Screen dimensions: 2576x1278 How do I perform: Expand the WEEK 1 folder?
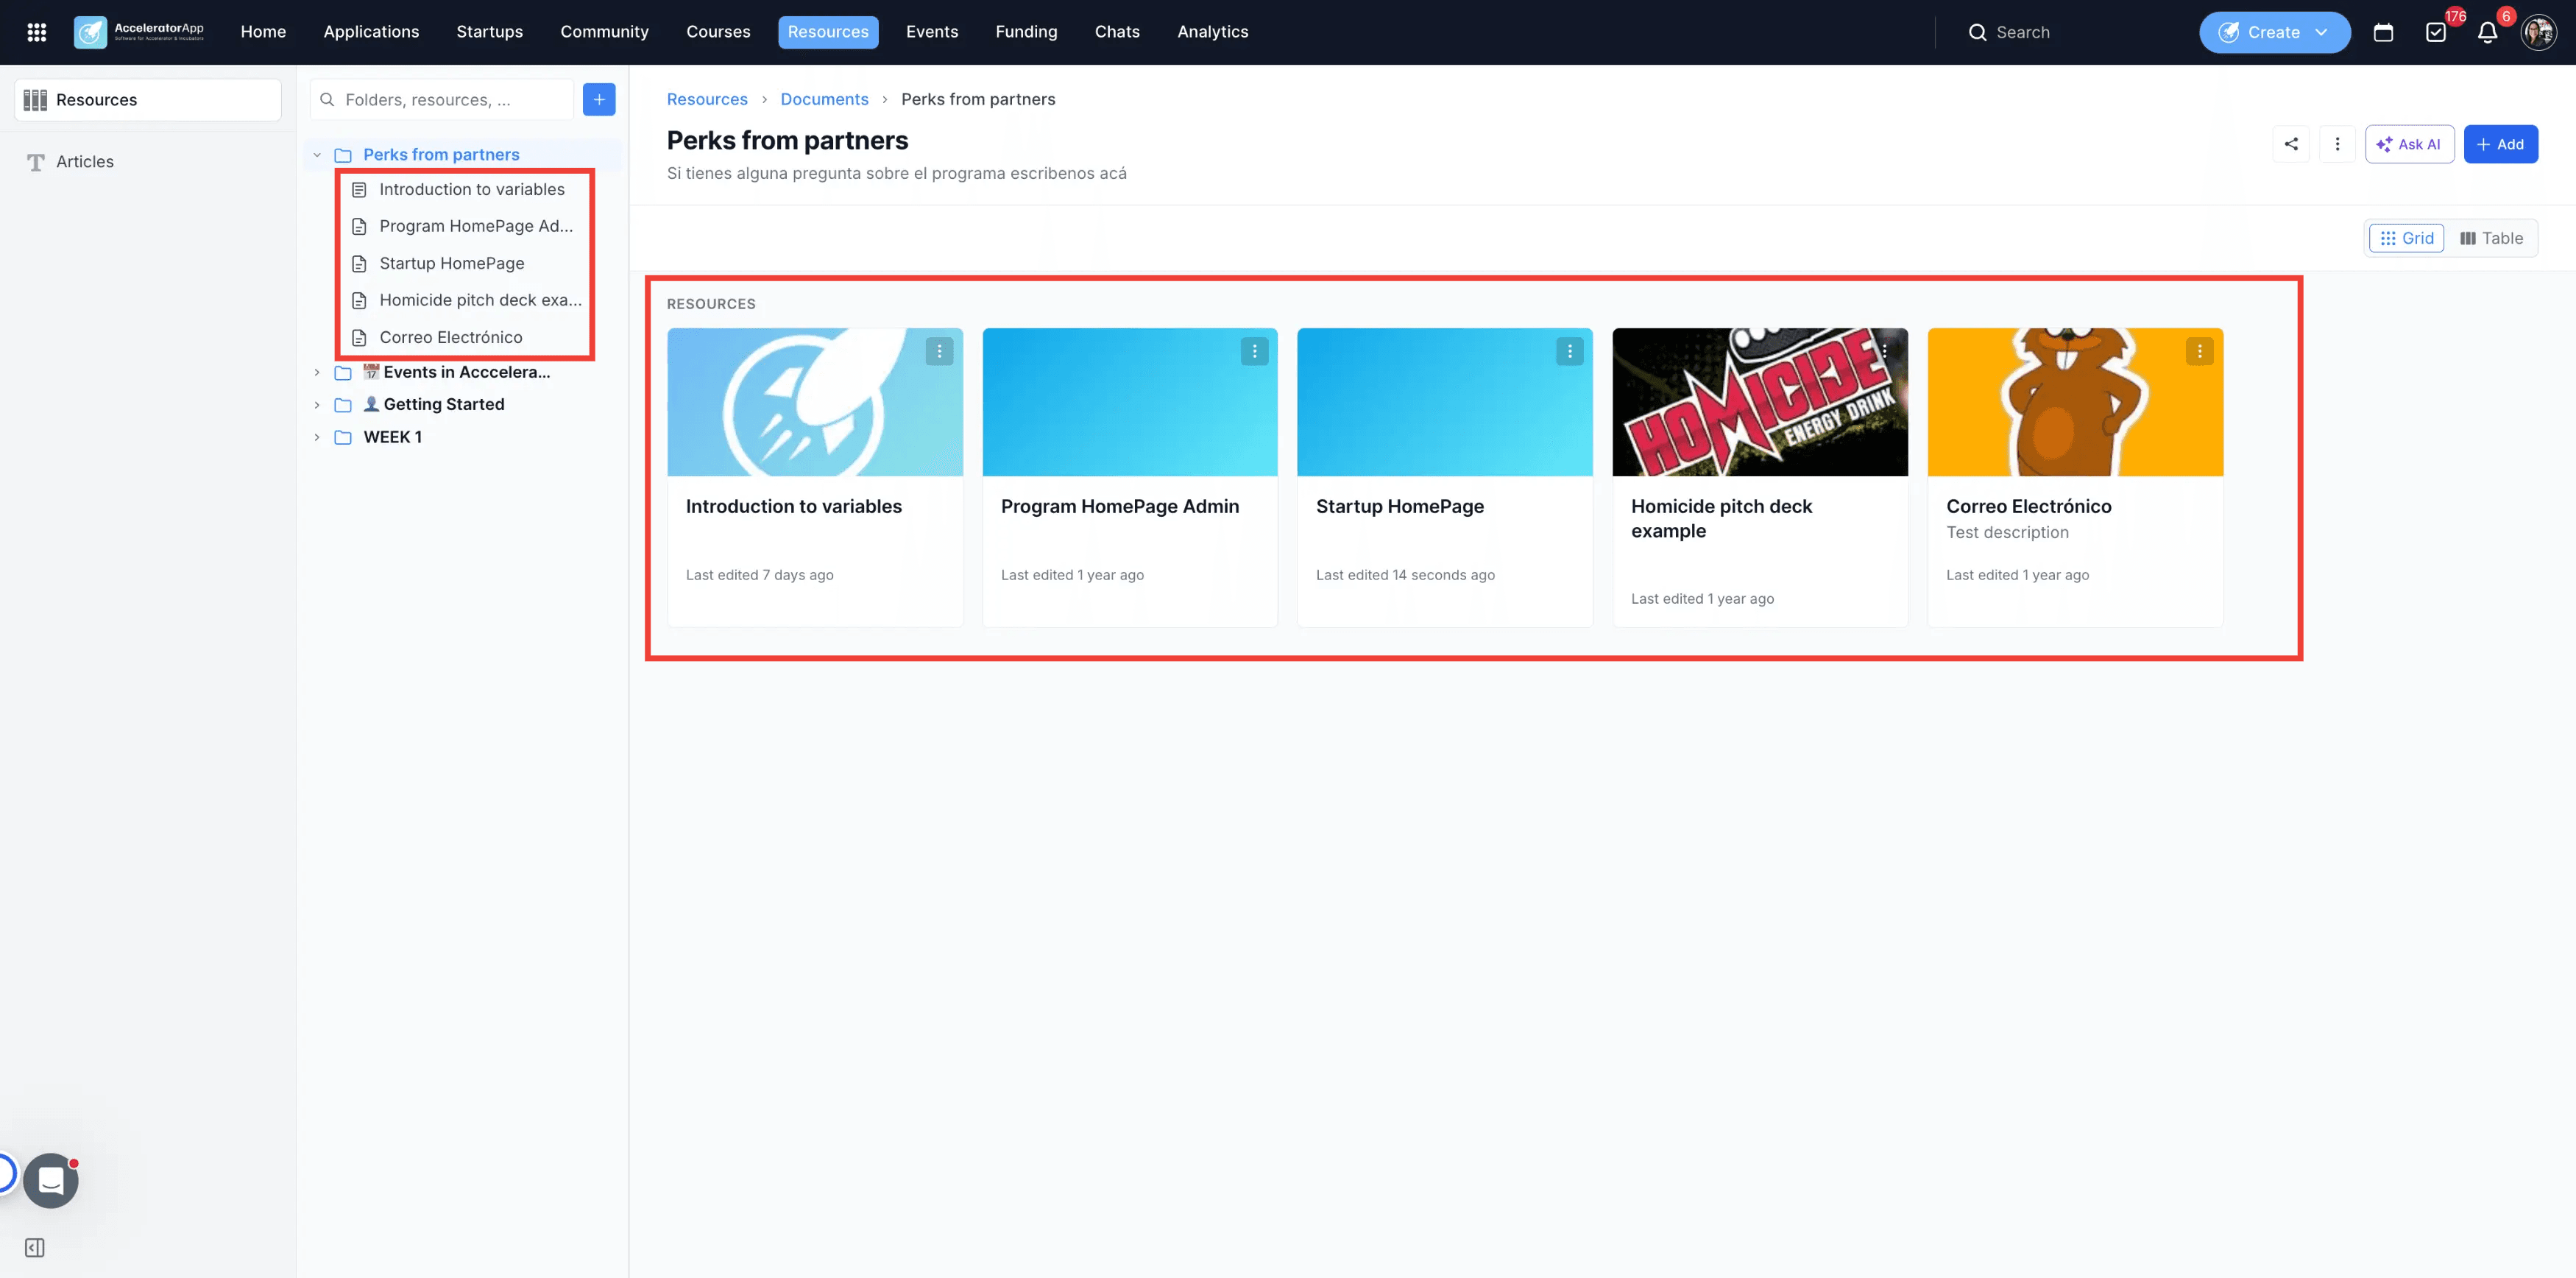317,437
